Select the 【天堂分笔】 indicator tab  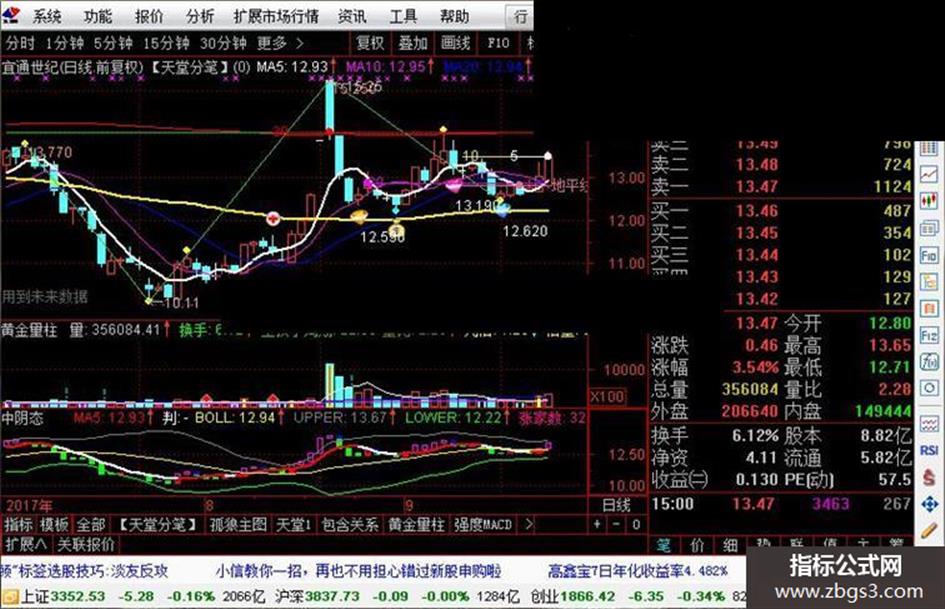point(158,525)
